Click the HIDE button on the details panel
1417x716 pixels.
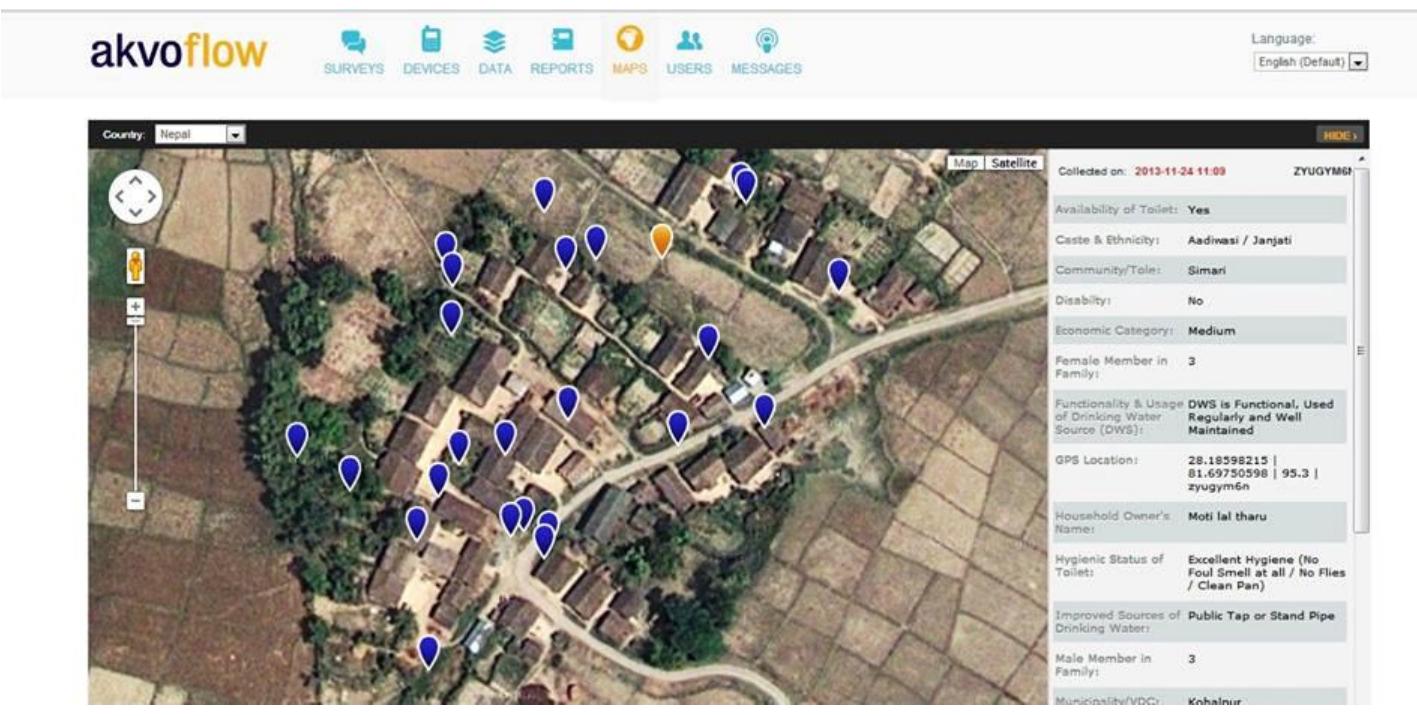pos(1340,135)
